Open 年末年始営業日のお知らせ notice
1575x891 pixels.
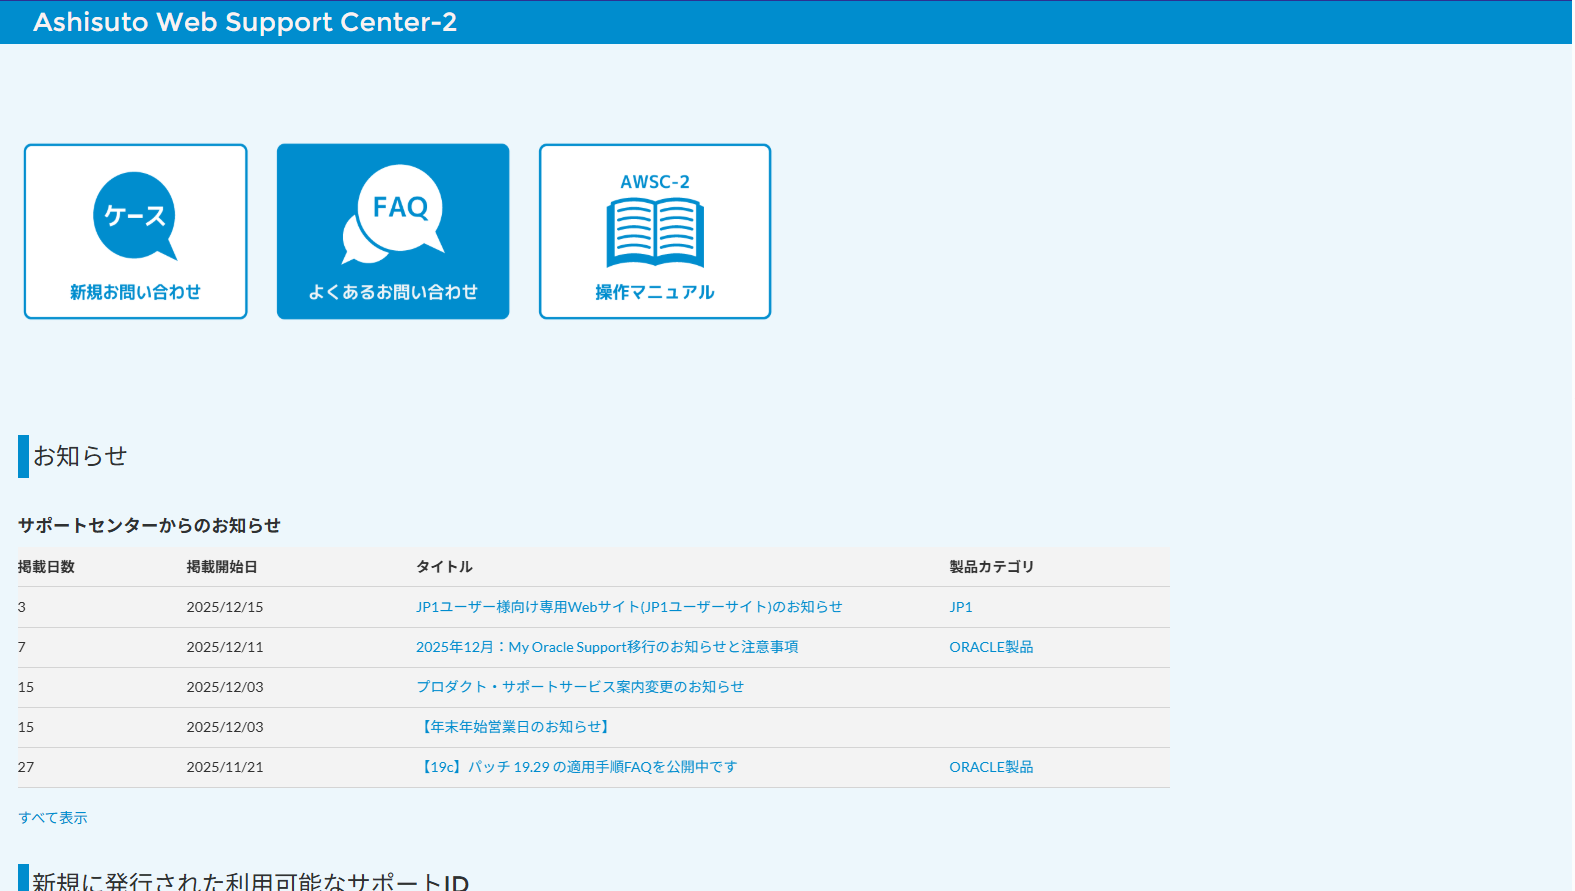click(x=515, y=727)
